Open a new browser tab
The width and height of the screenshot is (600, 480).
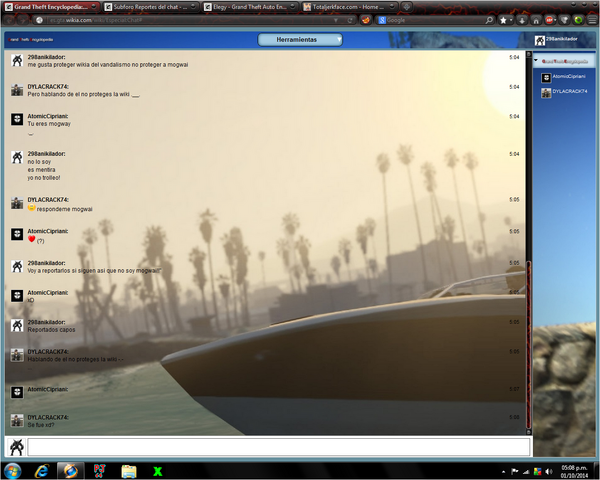(406, 7)
